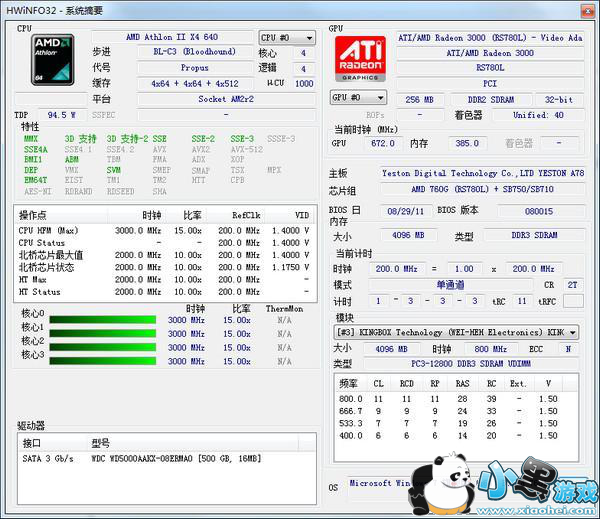Select the 533.3 frequency timing row
600x519 pixels.
[x=455, y=423]
